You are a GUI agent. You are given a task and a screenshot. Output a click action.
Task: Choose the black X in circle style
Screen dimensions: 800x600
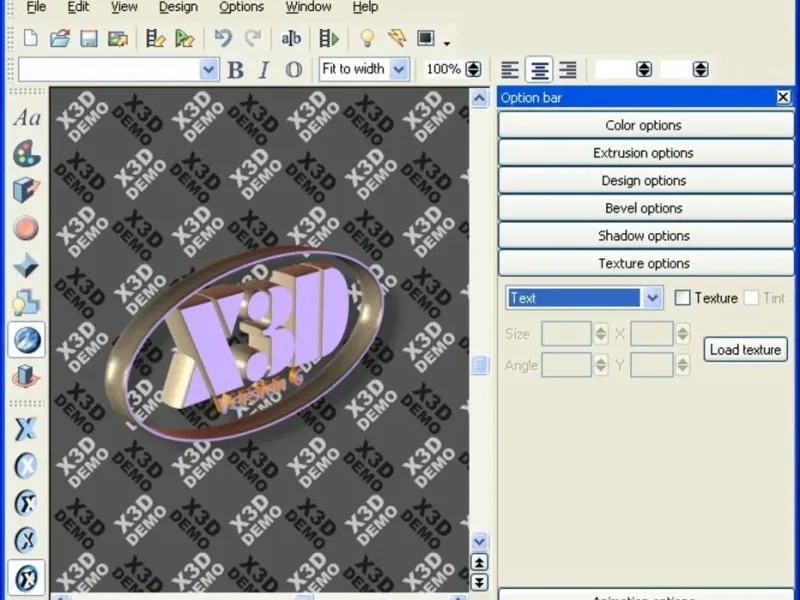tap(27, 503)
